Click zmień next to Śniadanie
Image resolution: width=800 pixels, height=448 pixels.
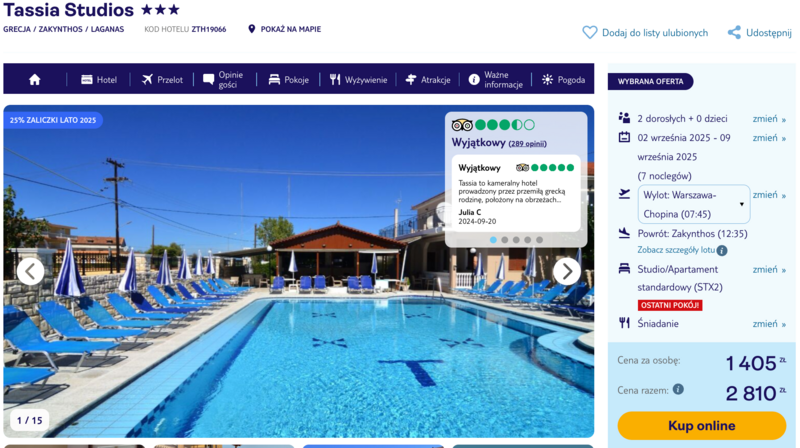point(769,324)
